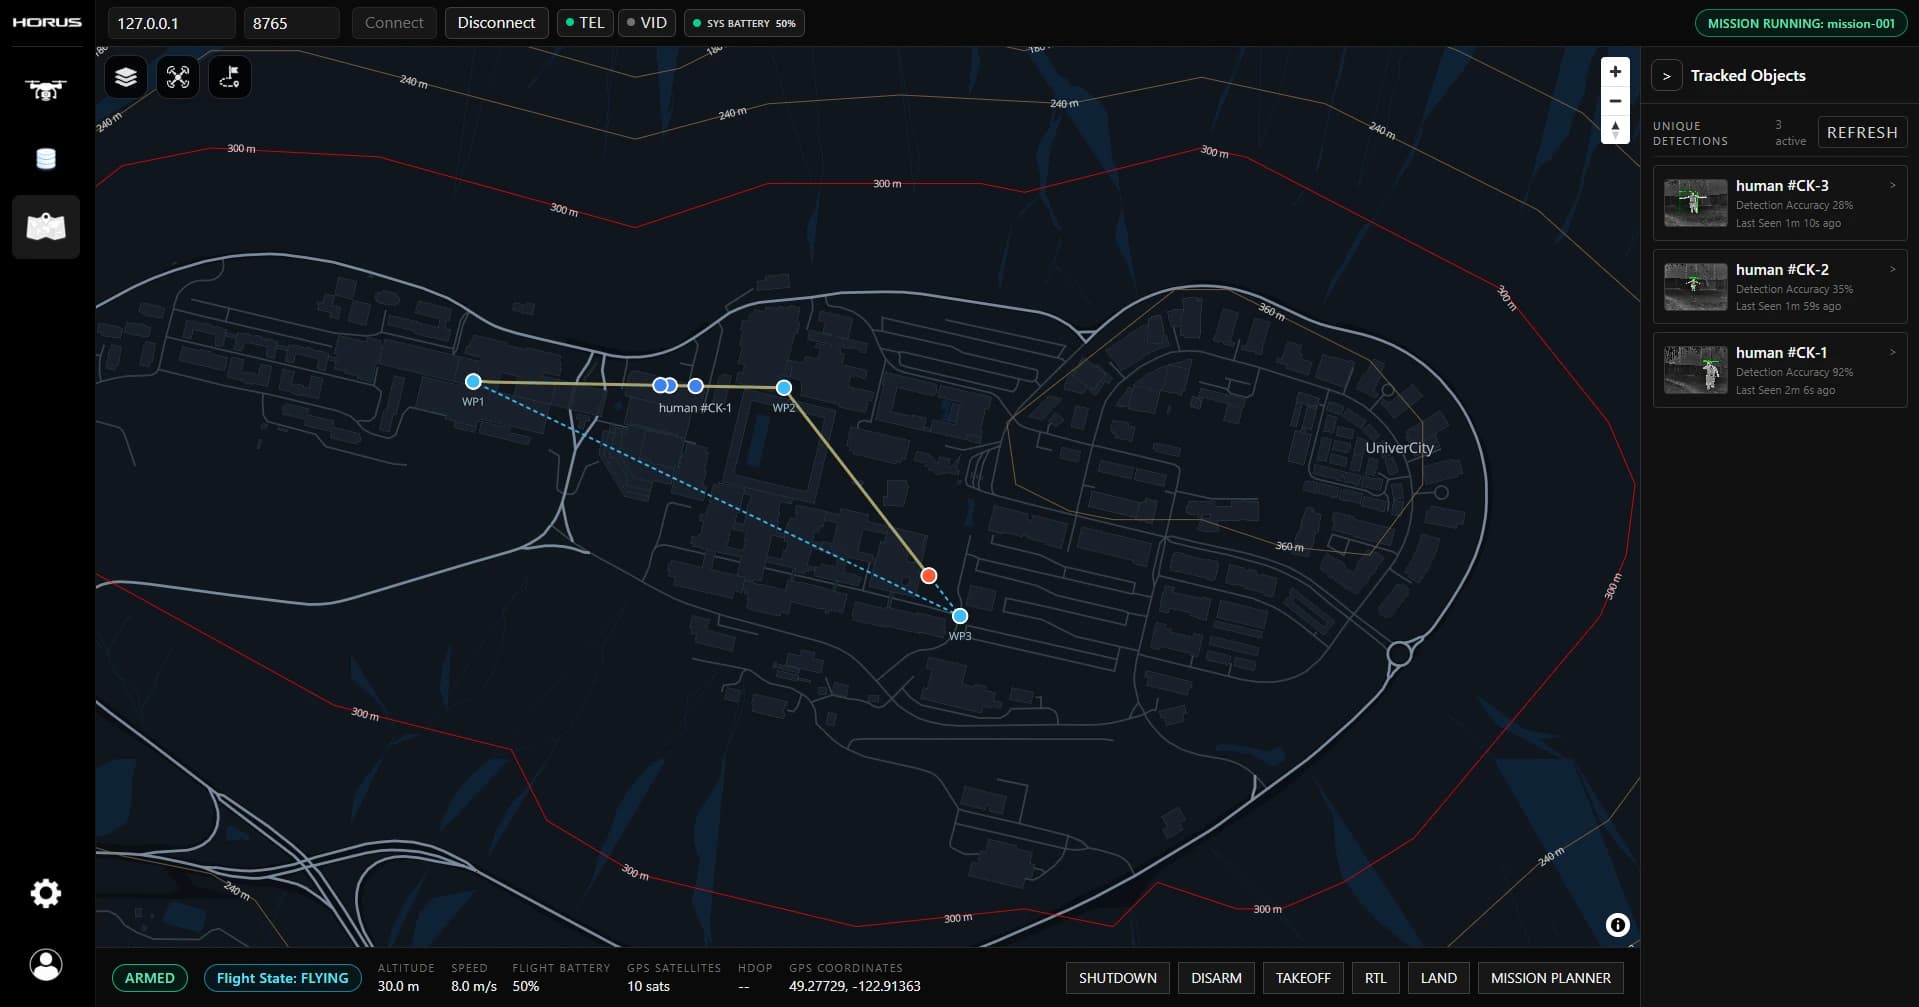Switch to the map view tab
Viewport: 1919px width, 1007px height.
[x=45, y=226]
